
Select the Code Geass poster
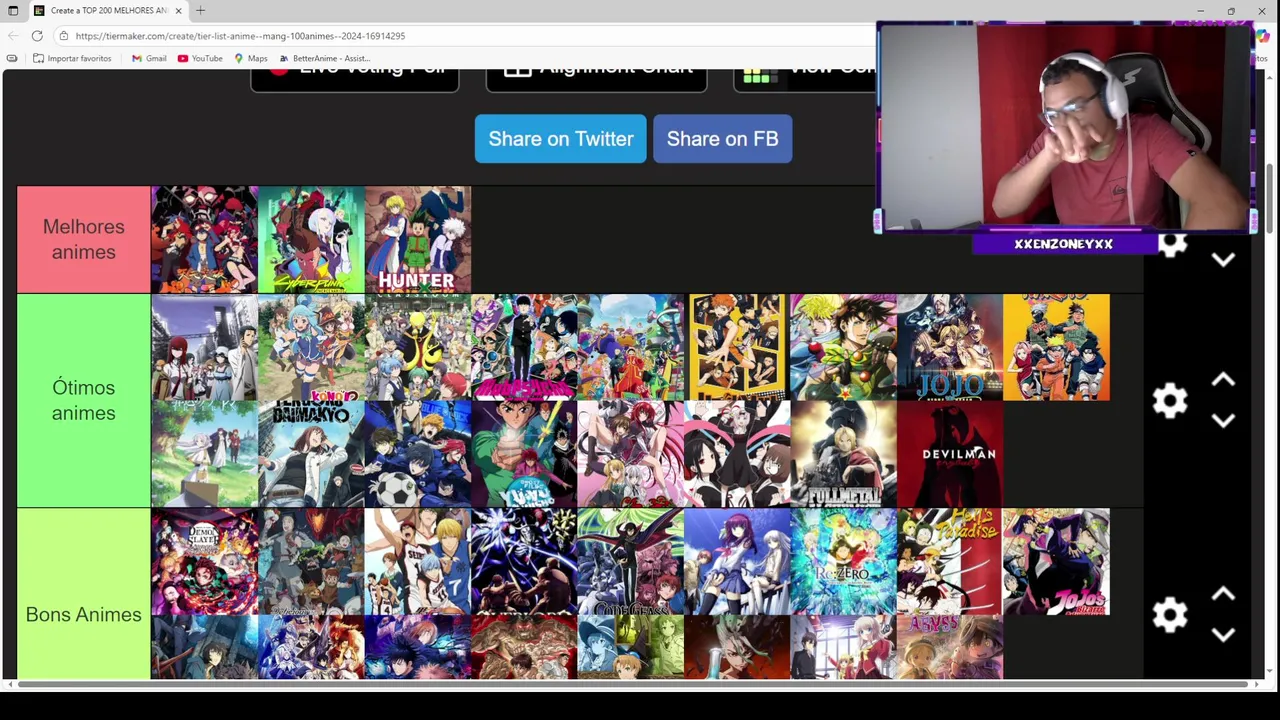(x=630, y=561)
